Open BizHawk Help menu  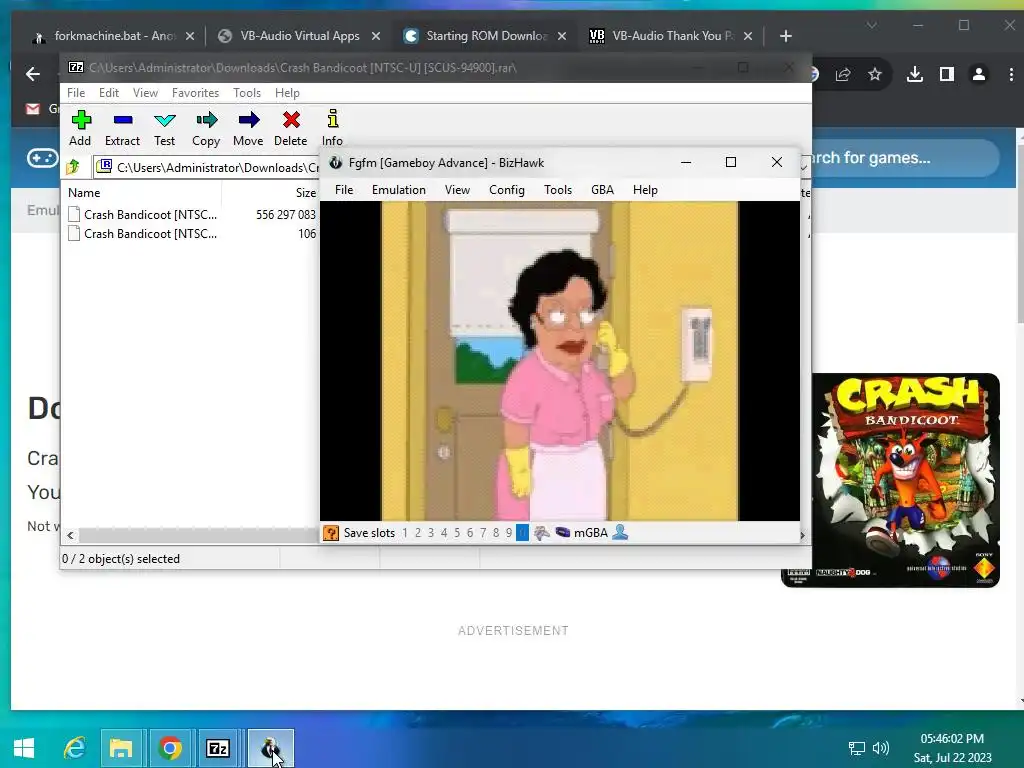coord(645,190)
